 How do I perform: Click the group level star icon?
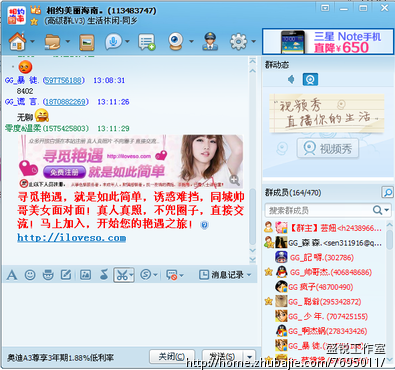[x=34, y=22]
